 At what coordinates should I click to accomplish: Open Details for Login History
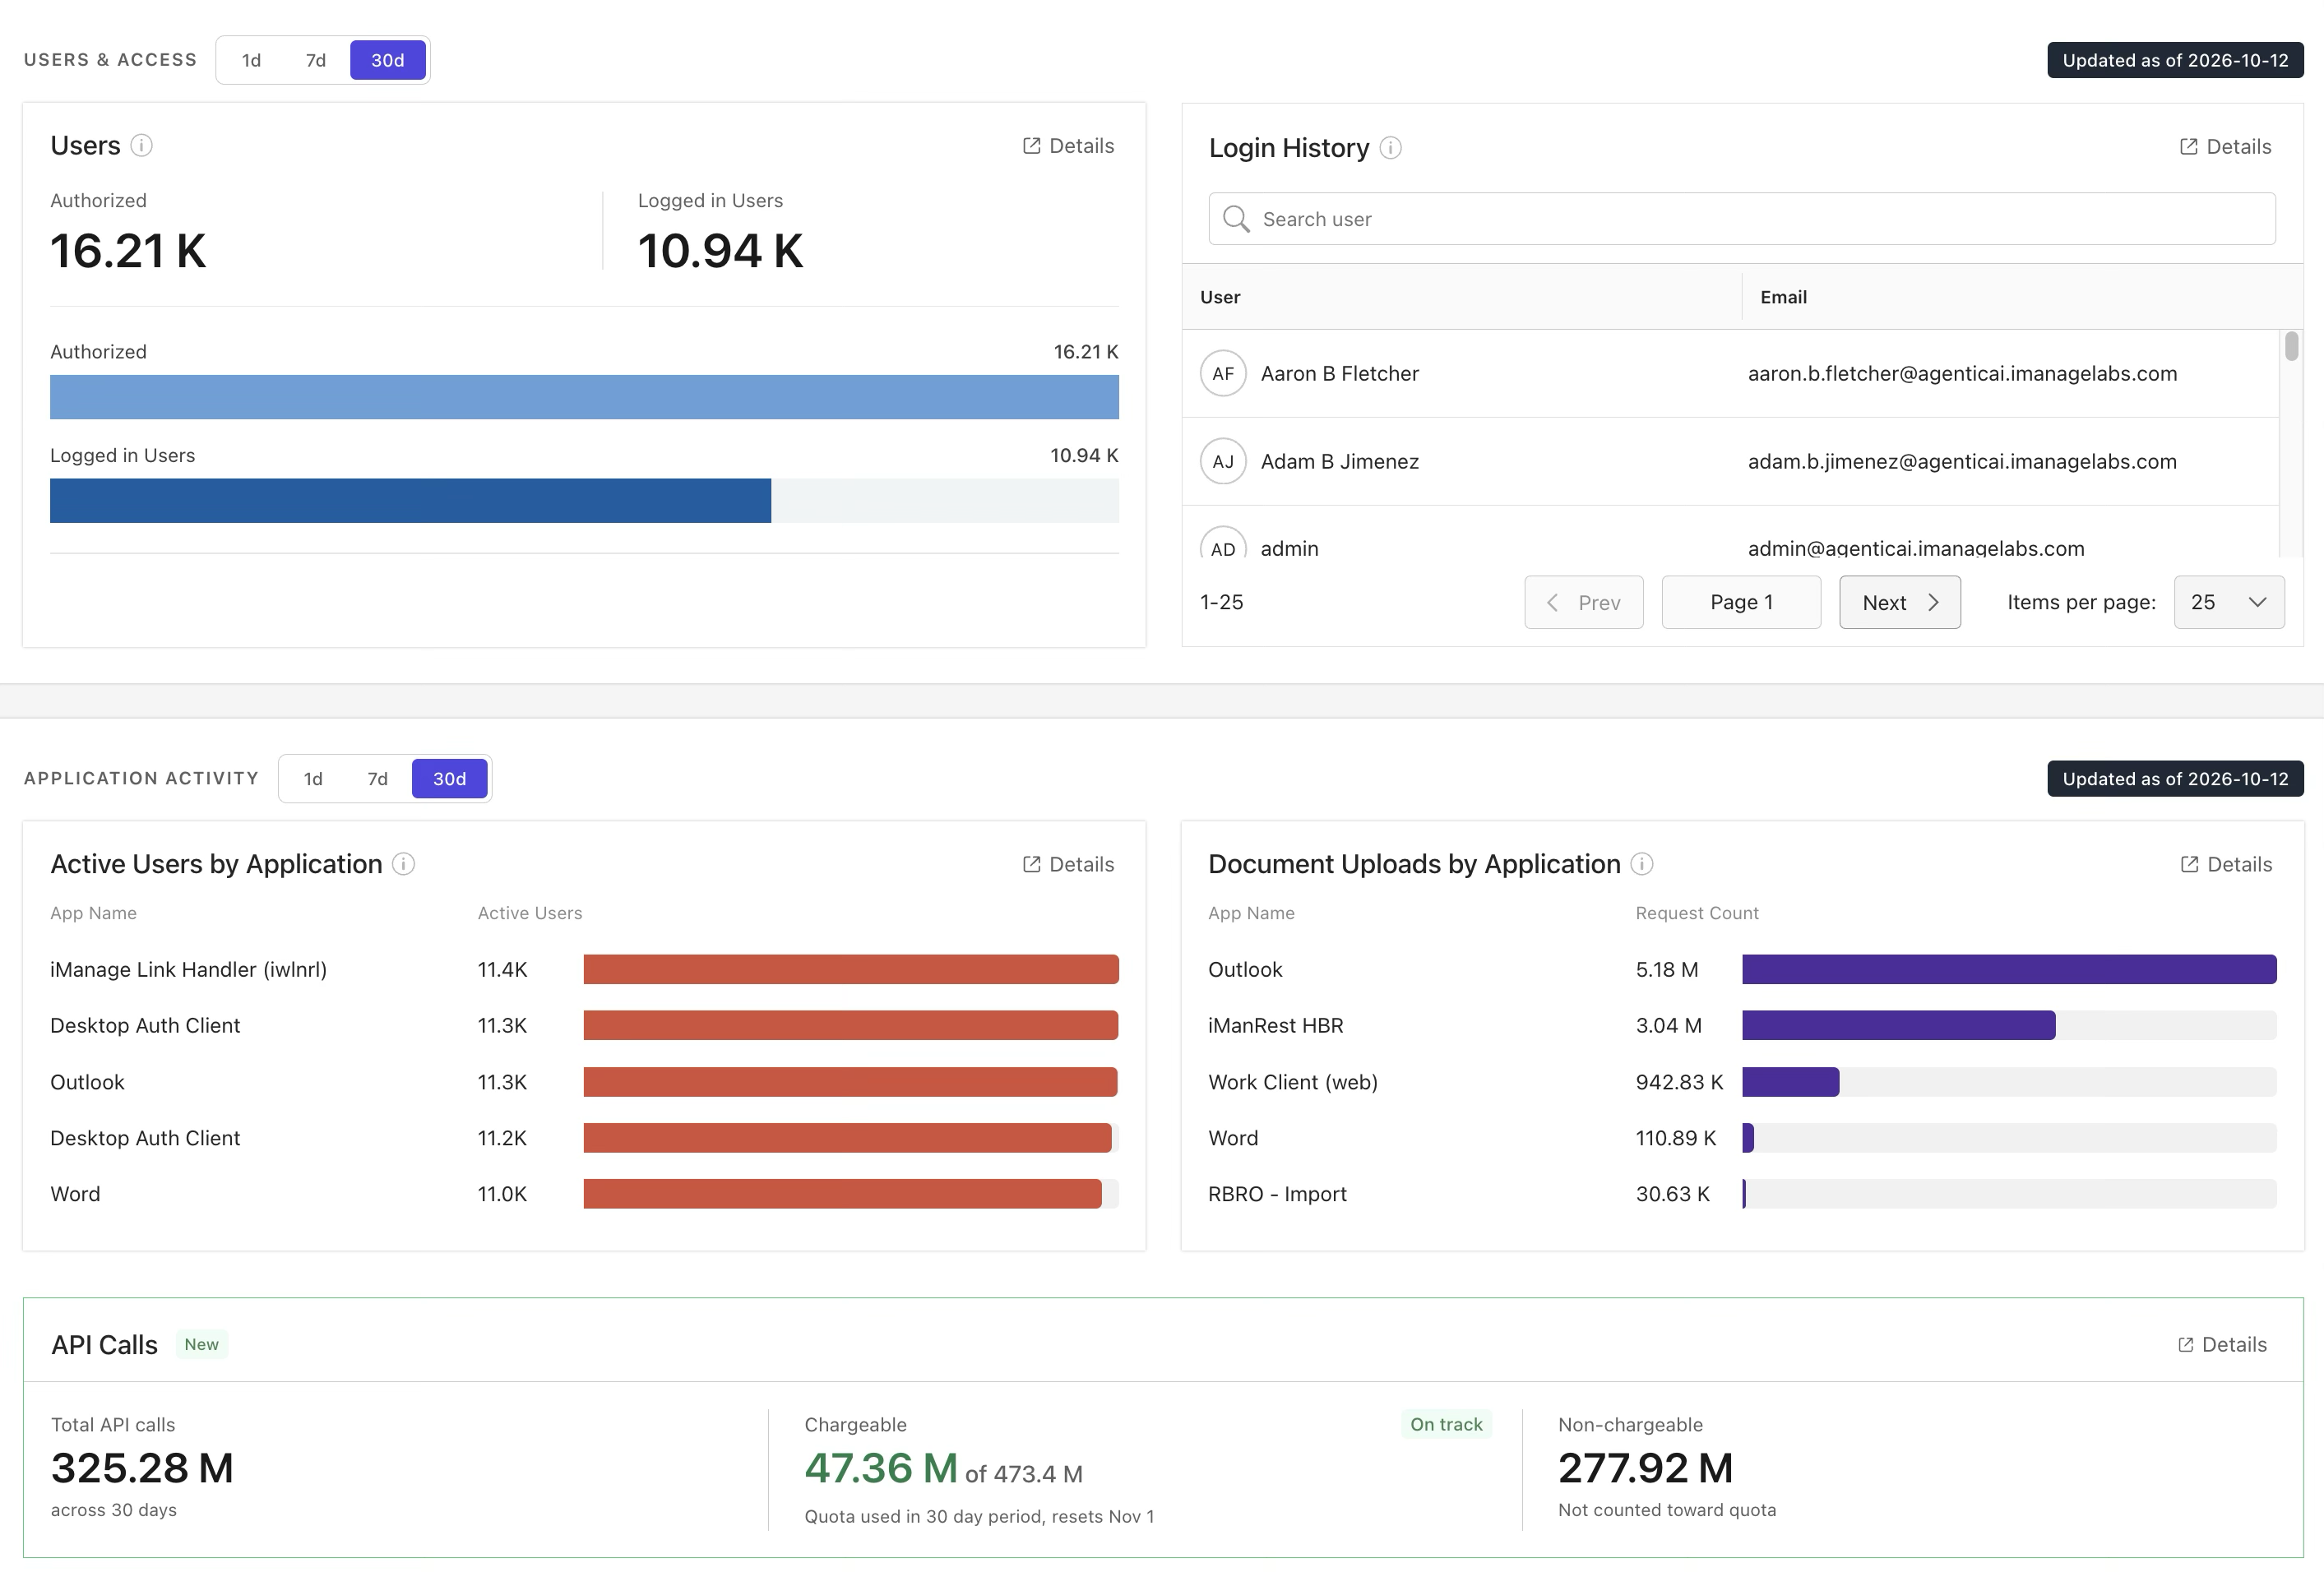[2225, 147]
